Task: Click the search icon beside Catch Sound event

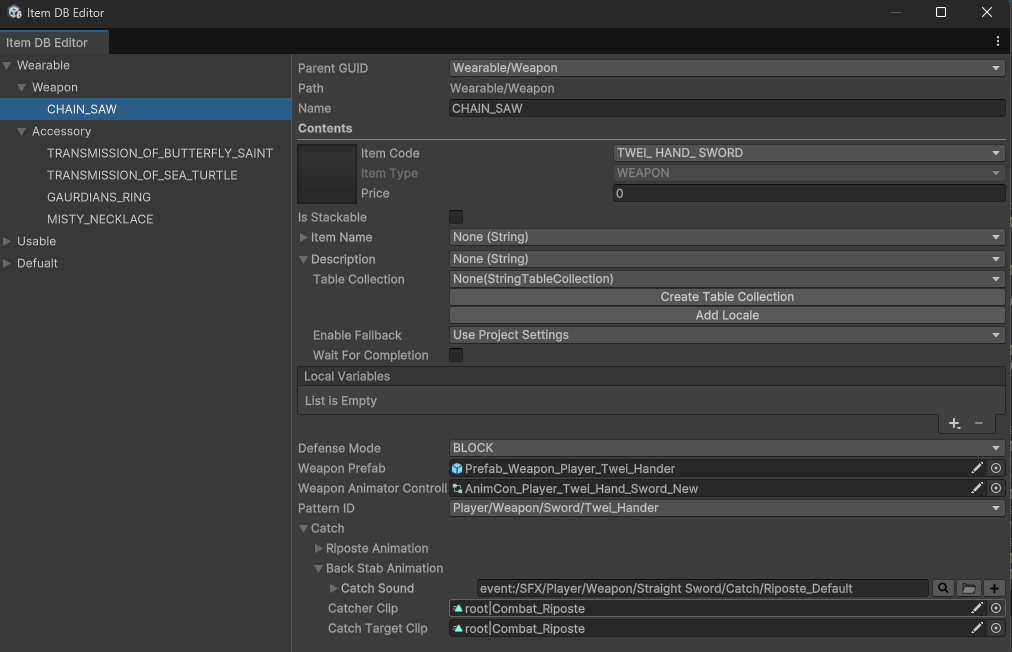Action: click(x=942, y=588)
